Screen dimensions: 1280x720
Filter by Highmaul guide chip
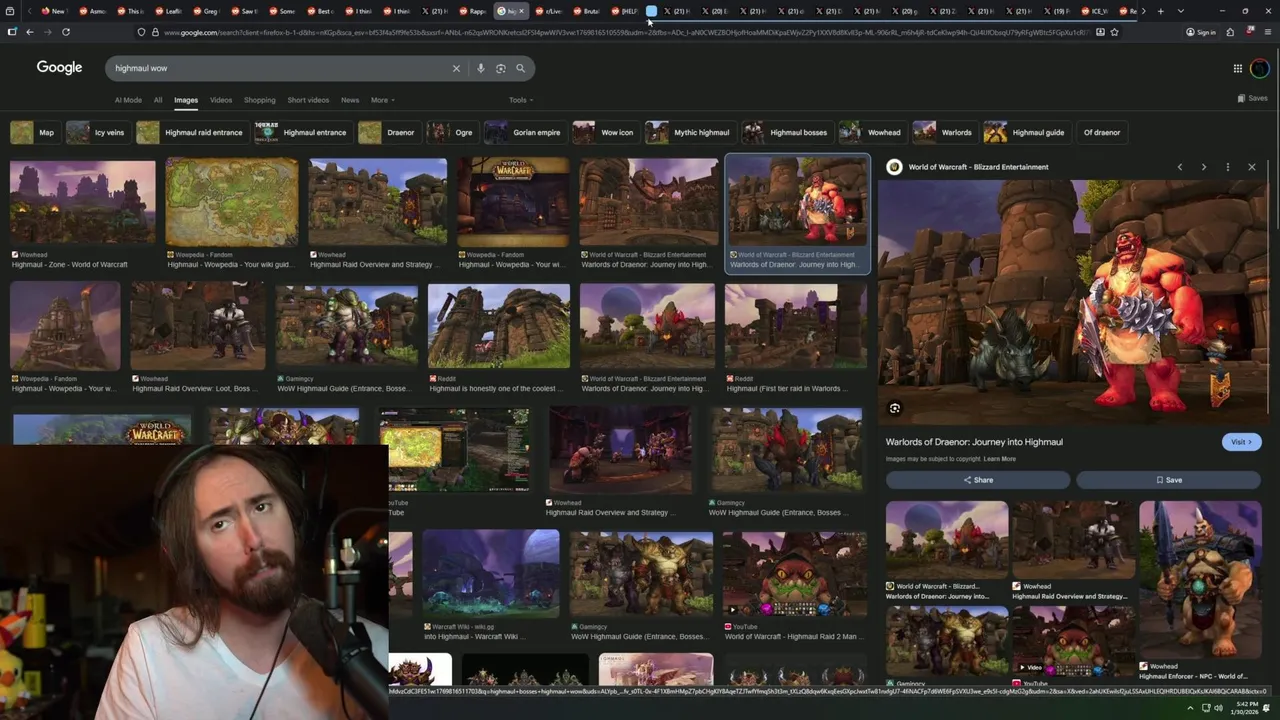tap(1027, 132)
